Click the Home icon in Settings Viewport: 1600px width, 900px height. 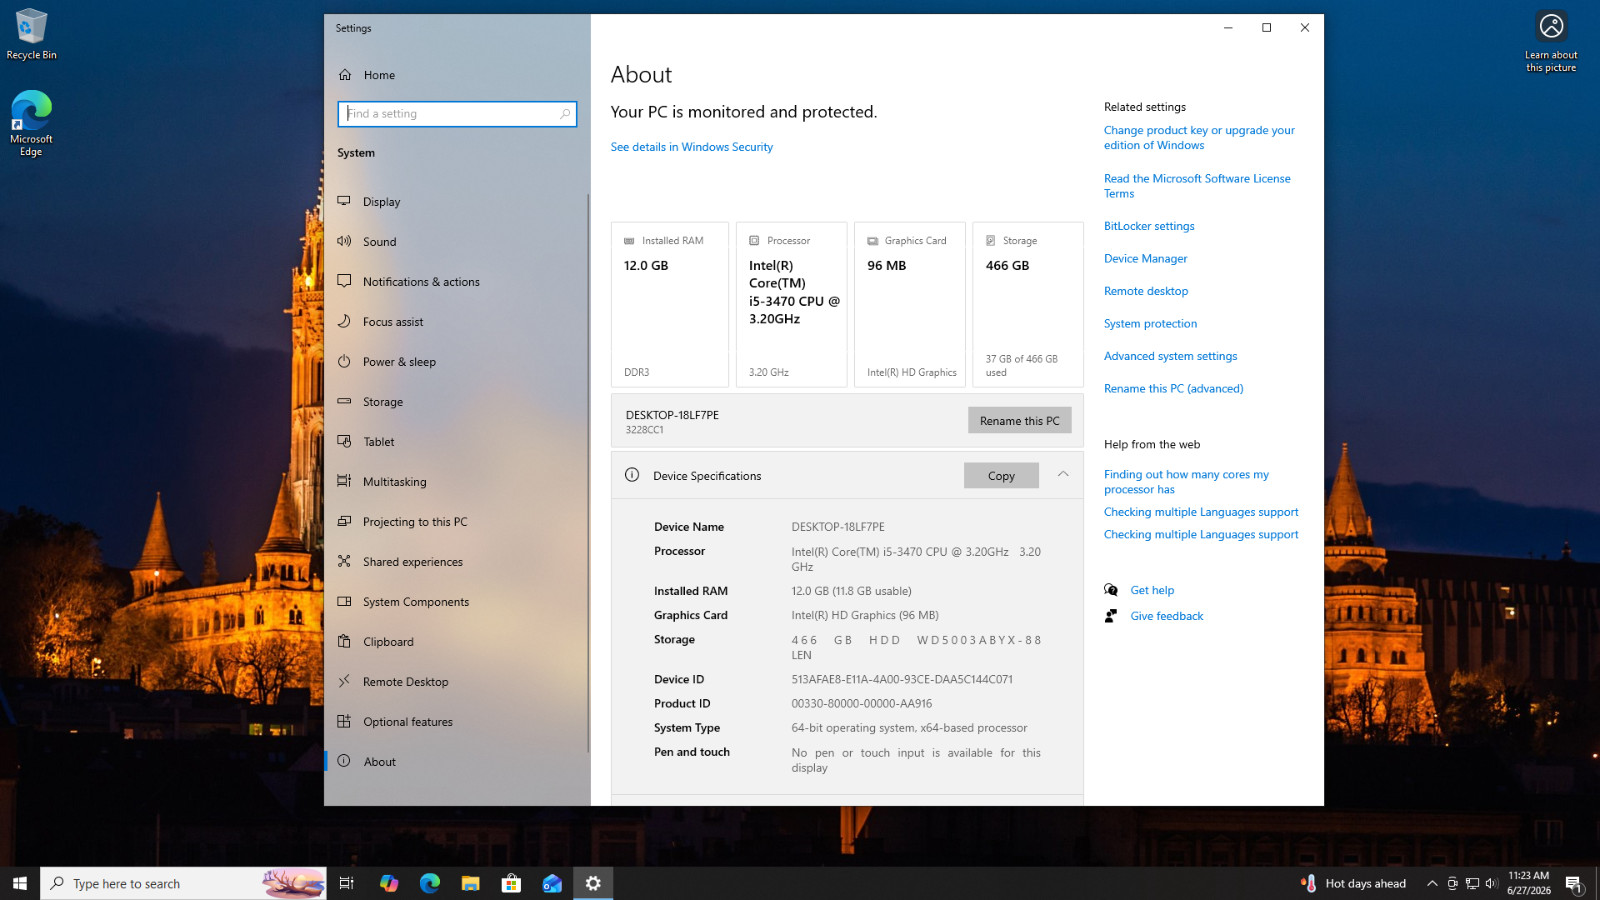tap(345, 75)
